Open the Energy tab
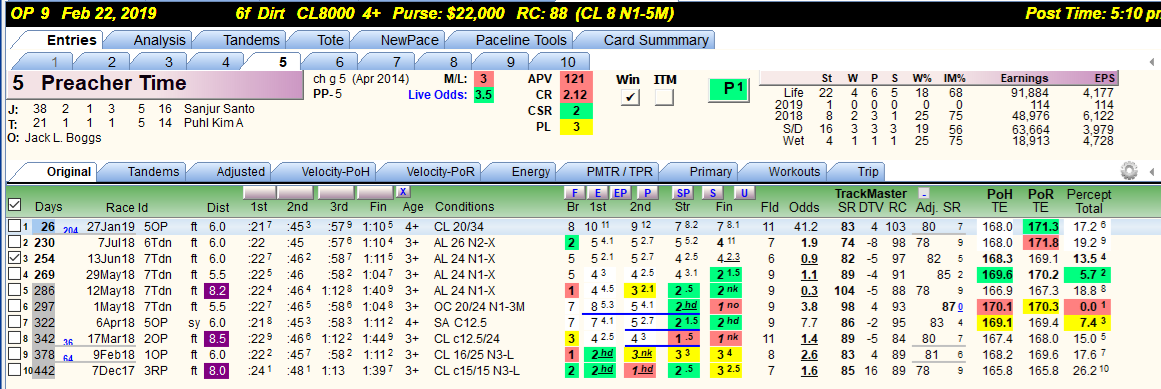Image resolution: width=1161 pixels, height=389 pixels. [x=531, y=172]
